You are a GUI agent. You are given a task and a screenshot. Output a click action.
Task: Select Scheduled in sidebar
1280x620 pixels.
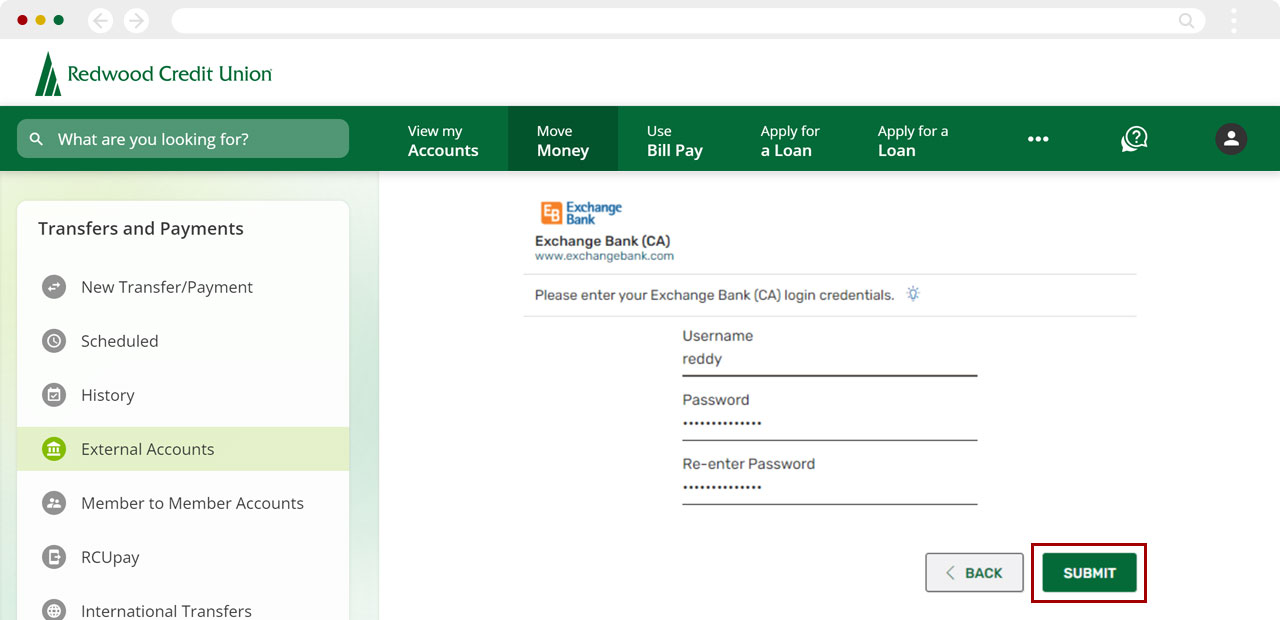183,341
